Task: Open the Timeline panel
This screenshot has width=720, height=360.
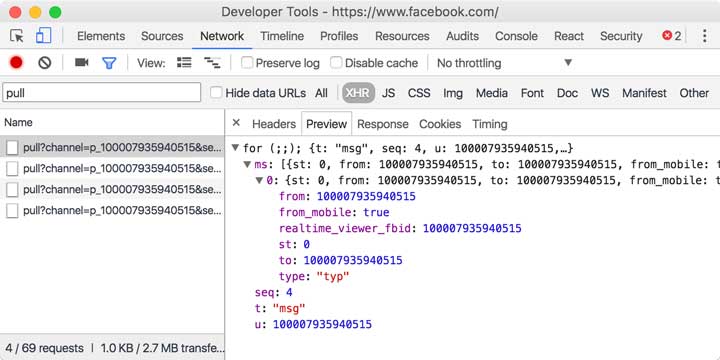Action: pos(282,36)
